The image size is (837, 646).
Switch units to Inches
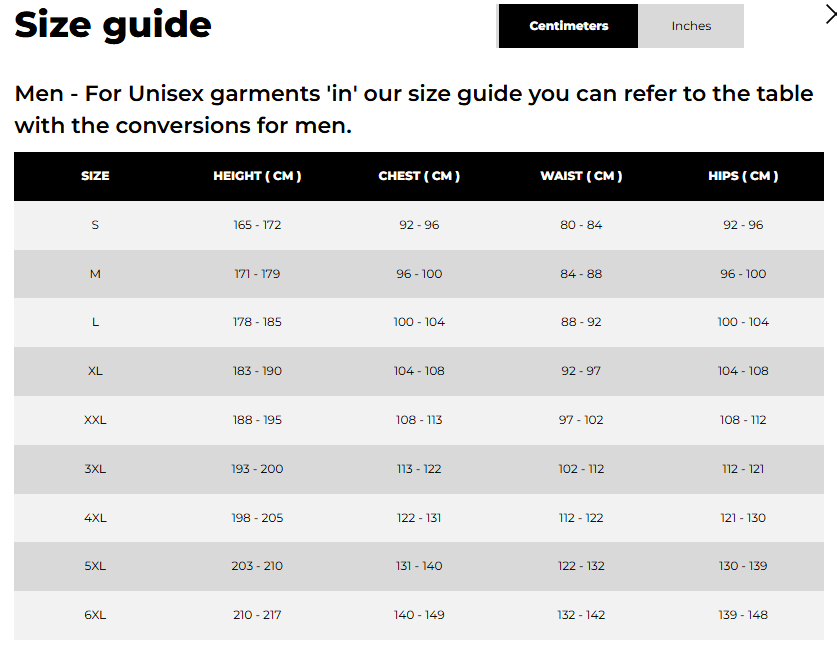point(691,26)
